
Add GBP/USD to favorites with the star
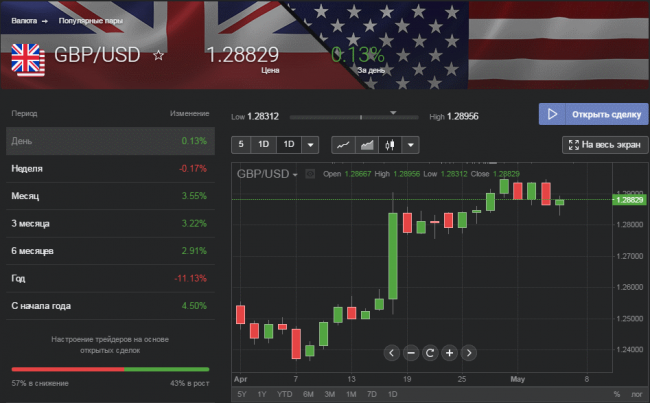[158, 56]
